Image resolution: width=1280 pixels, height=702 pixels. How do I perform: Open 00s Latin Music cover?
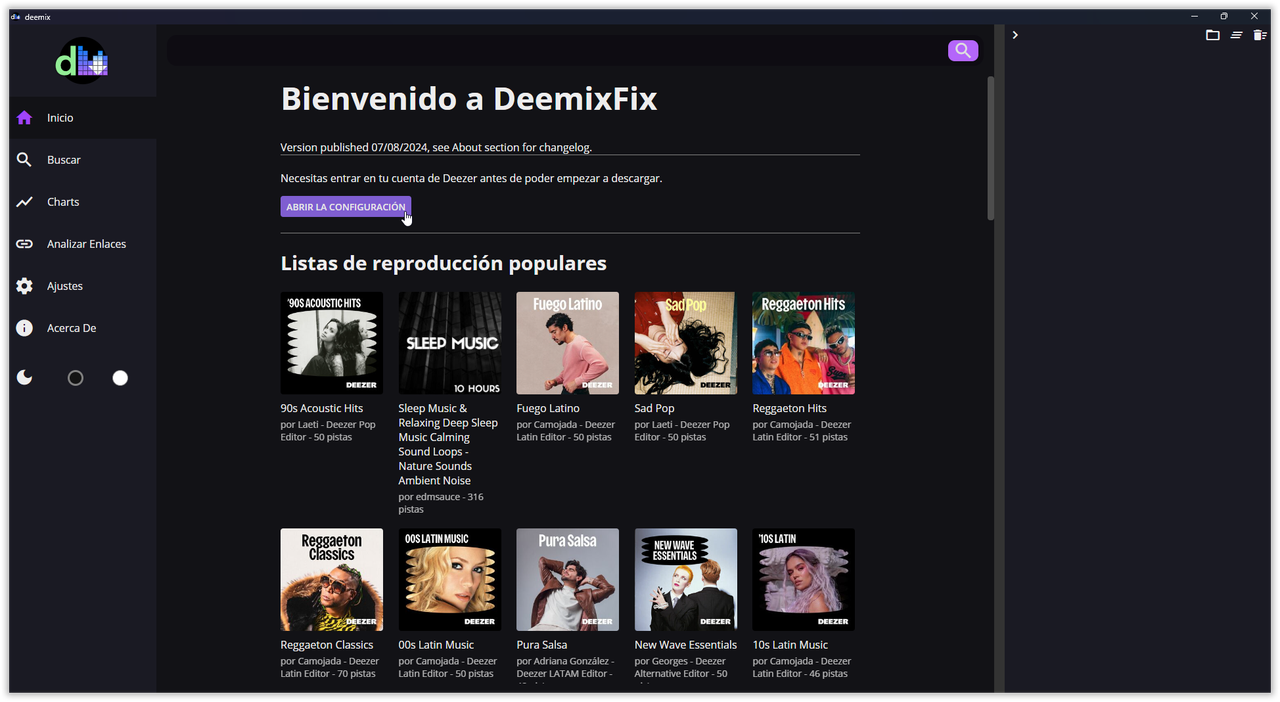click(x=450, y=580)
